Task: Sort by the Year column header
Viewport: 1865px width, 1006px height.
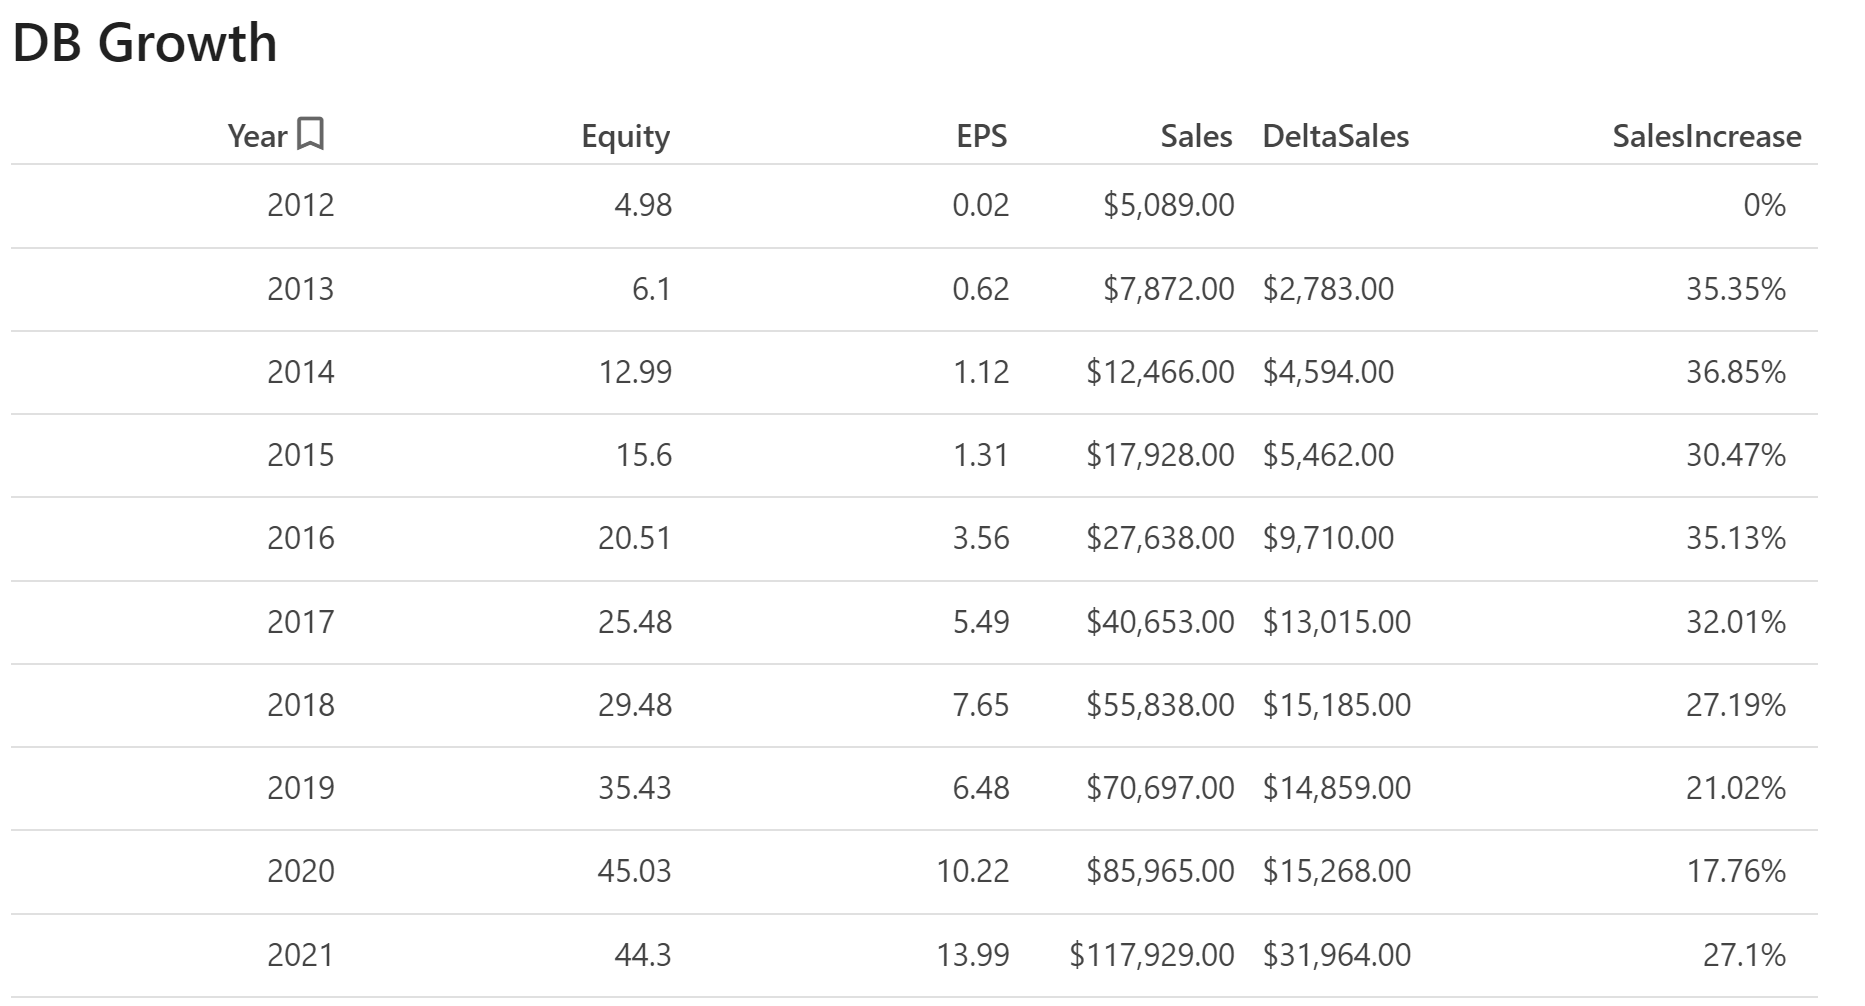Action: click(x=257, y=136)
